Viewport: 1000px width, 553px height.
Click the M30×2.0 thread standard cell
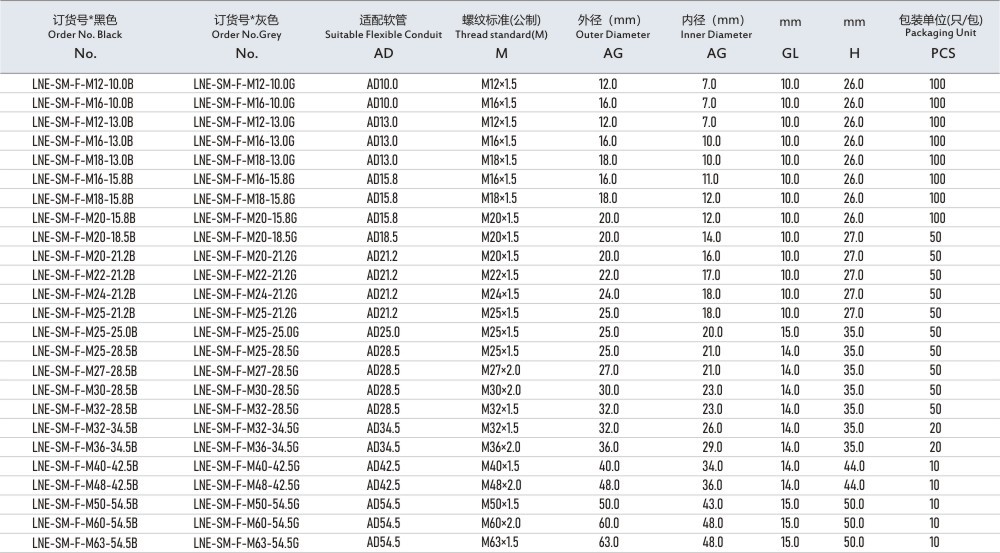tap(499, 390)
